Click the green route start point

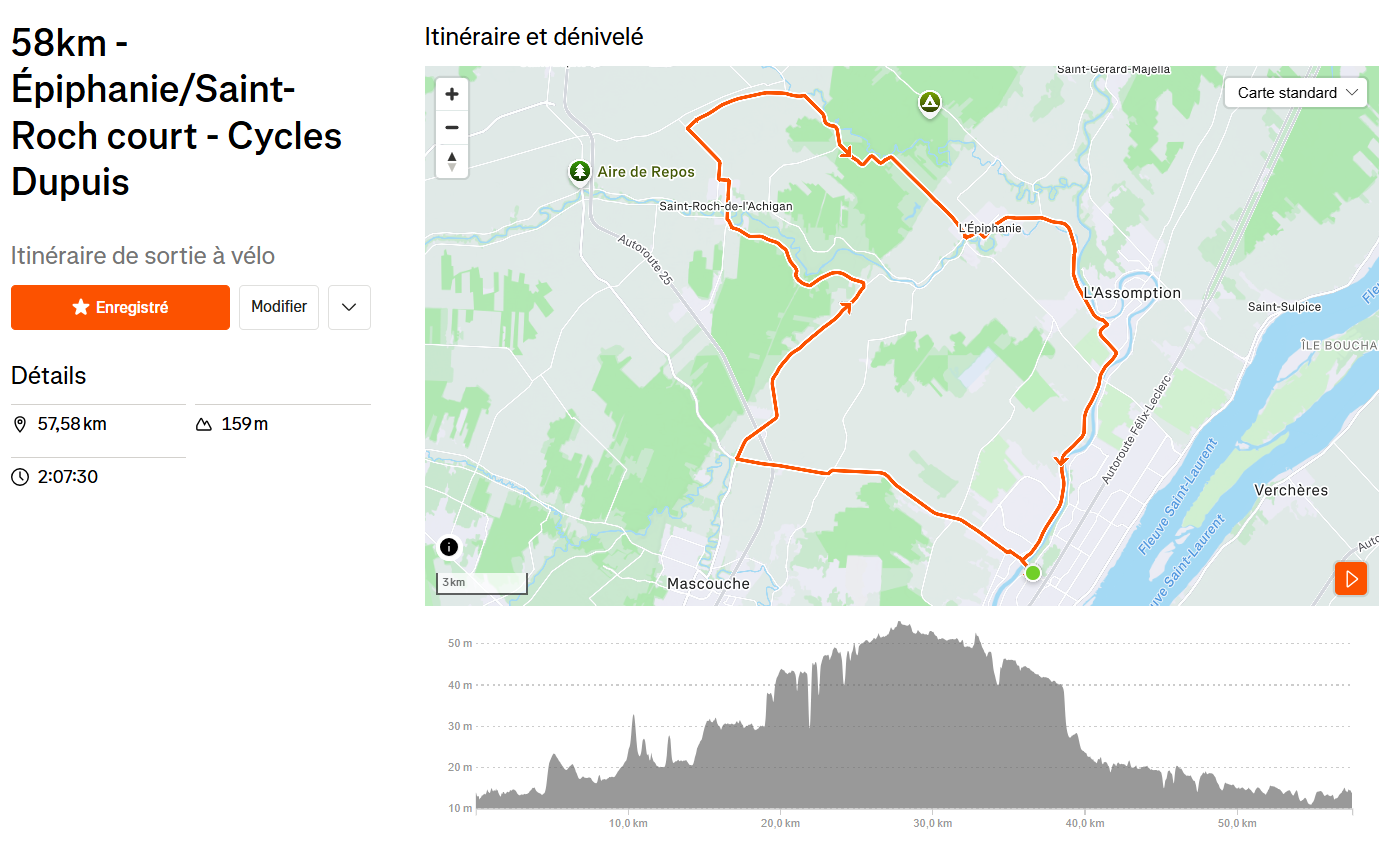coord(1033,573)
